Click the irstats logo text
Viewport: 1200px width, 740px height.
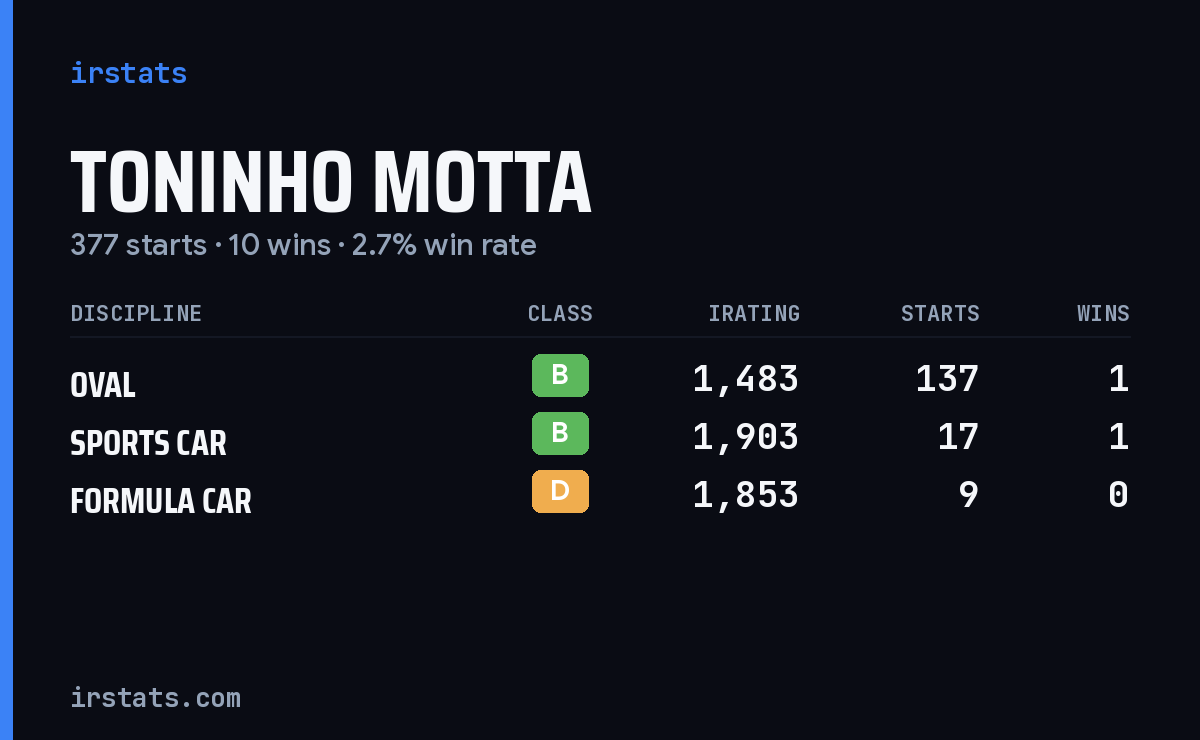[x=128, y=73]
